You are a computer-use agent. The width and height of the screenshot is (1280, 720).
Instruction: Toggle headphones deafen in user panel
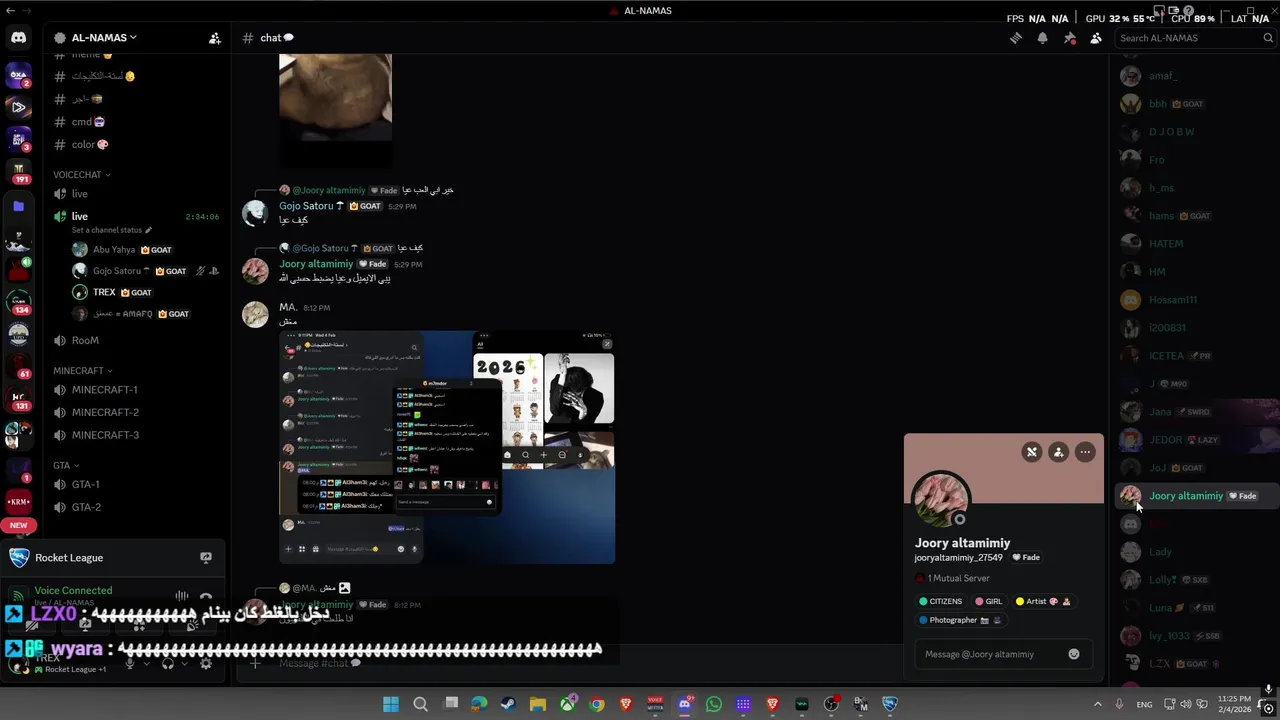[x=168, y=663]
